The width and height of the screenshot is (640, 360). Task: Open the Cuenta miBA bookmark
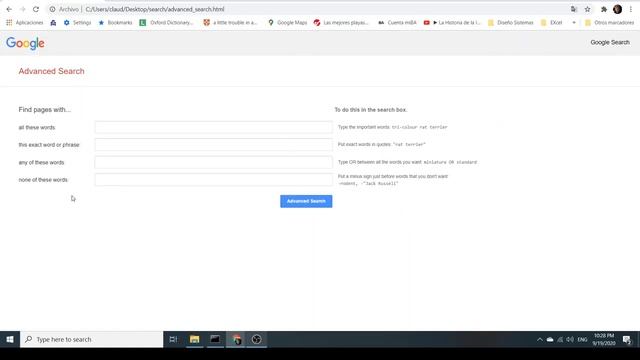pos(397,22)
